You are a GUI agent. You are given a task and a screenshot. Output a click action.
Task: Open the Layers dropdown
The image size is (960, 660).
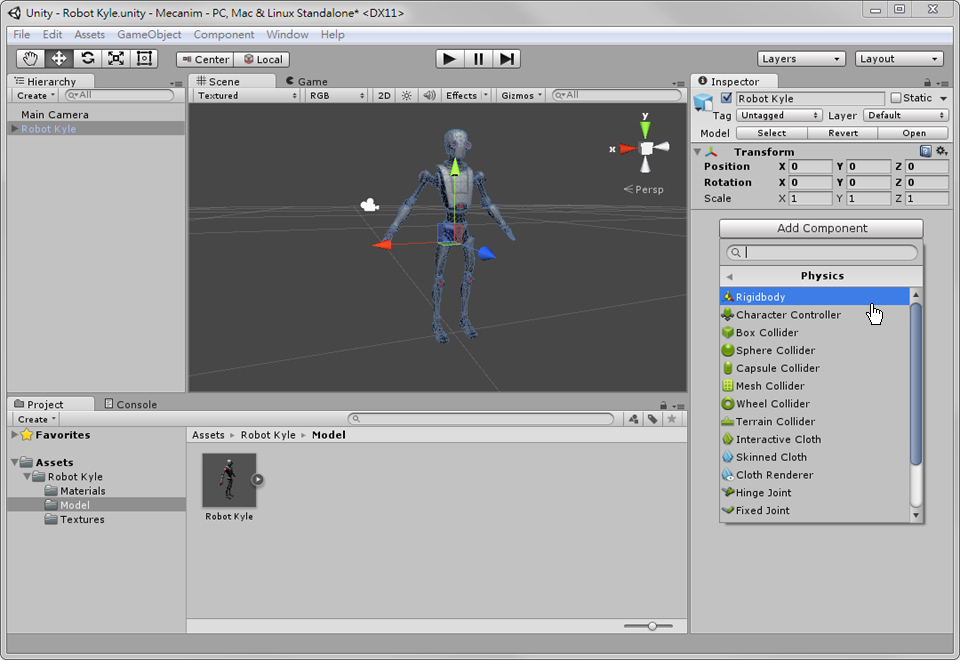(801, 59)
